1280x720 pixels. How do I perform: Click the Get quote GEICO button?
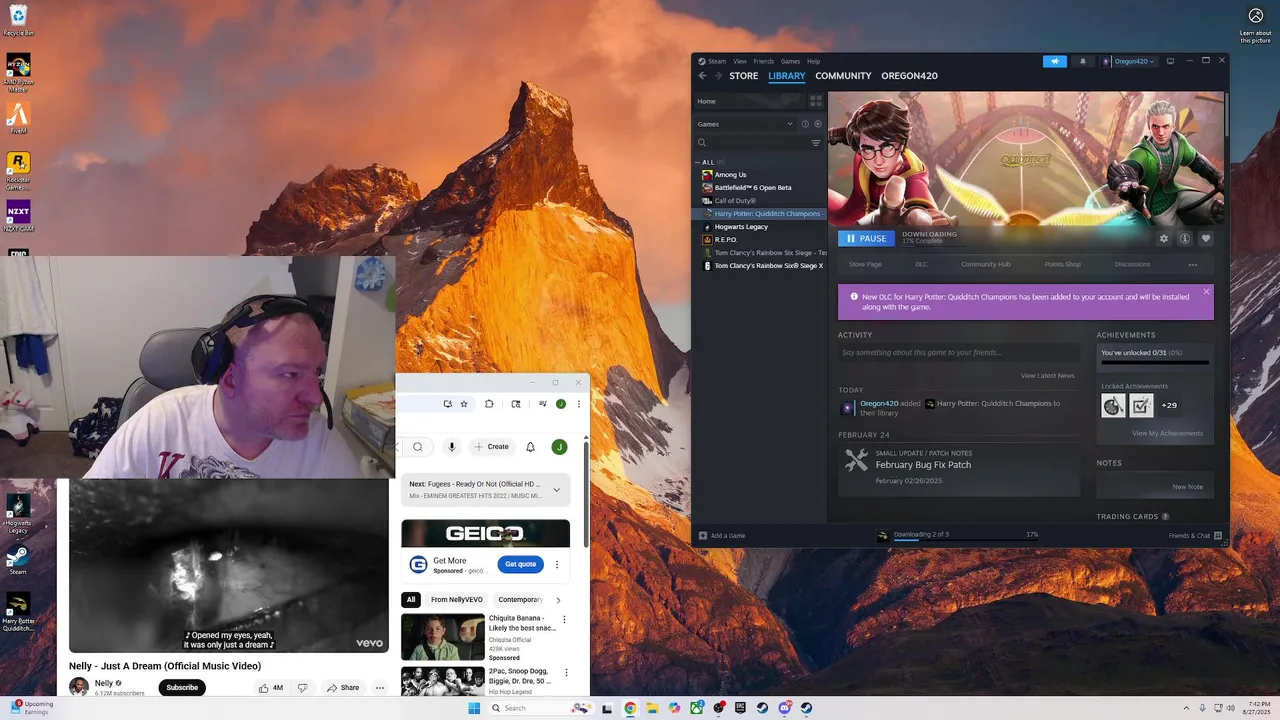520,564
